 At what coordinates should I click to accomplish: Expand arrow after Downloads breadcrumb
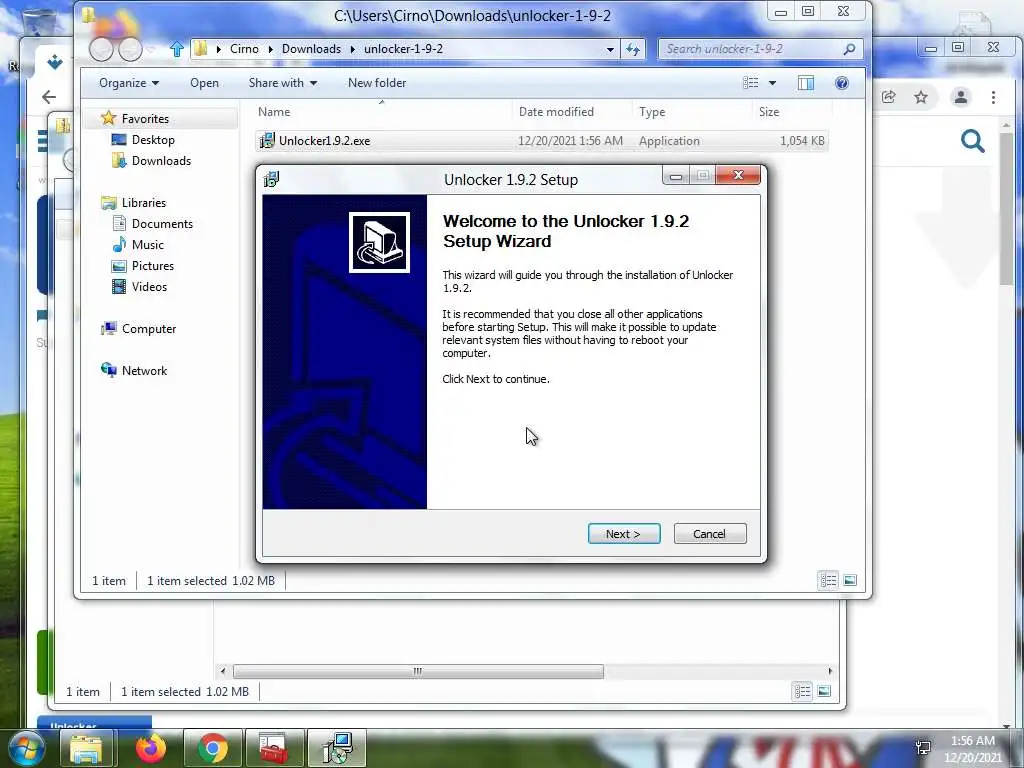tap(353, 49)
